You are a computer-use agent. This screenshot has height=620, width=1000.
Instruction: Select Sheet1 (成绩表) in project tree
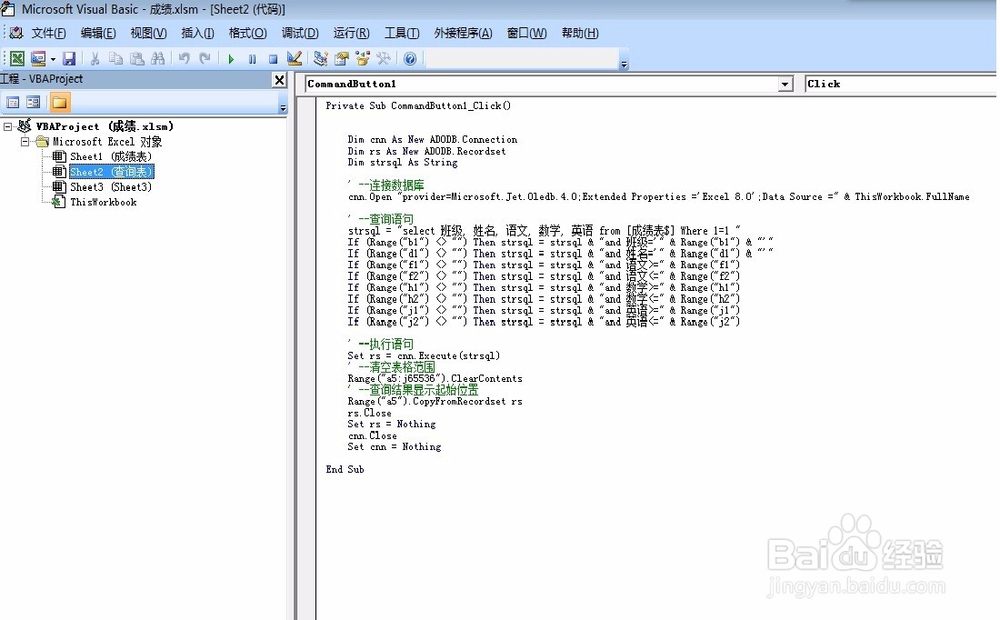pyautogui.click(x=111, y=157)
